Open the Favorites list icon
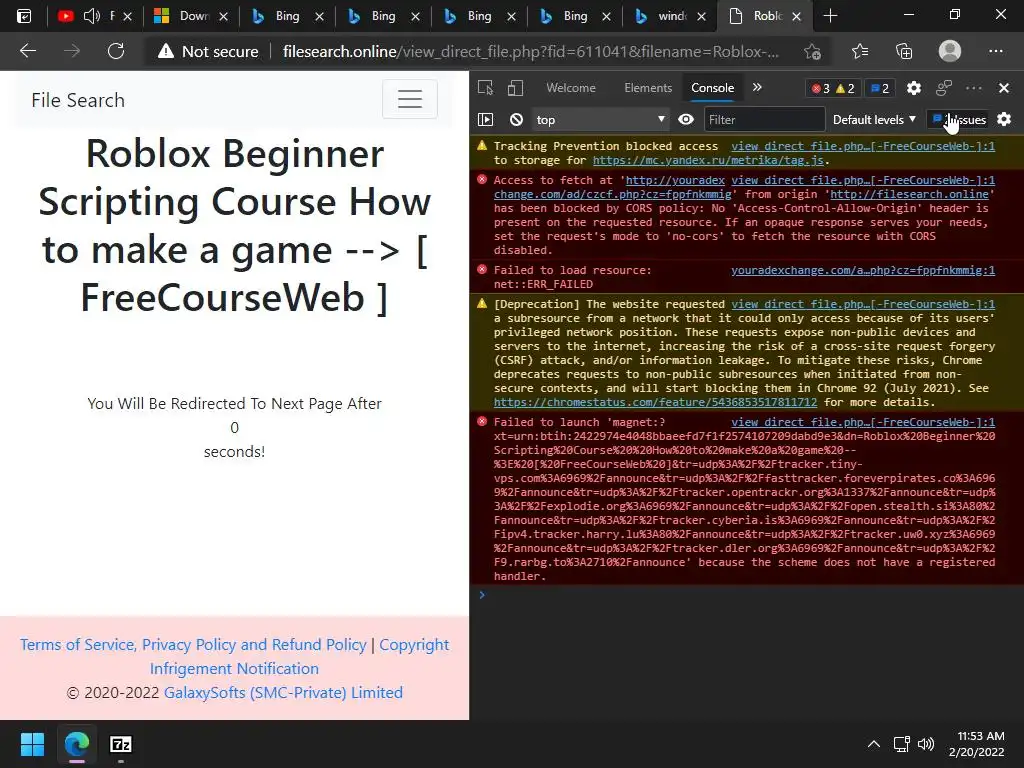 click(x=859, y=51)
